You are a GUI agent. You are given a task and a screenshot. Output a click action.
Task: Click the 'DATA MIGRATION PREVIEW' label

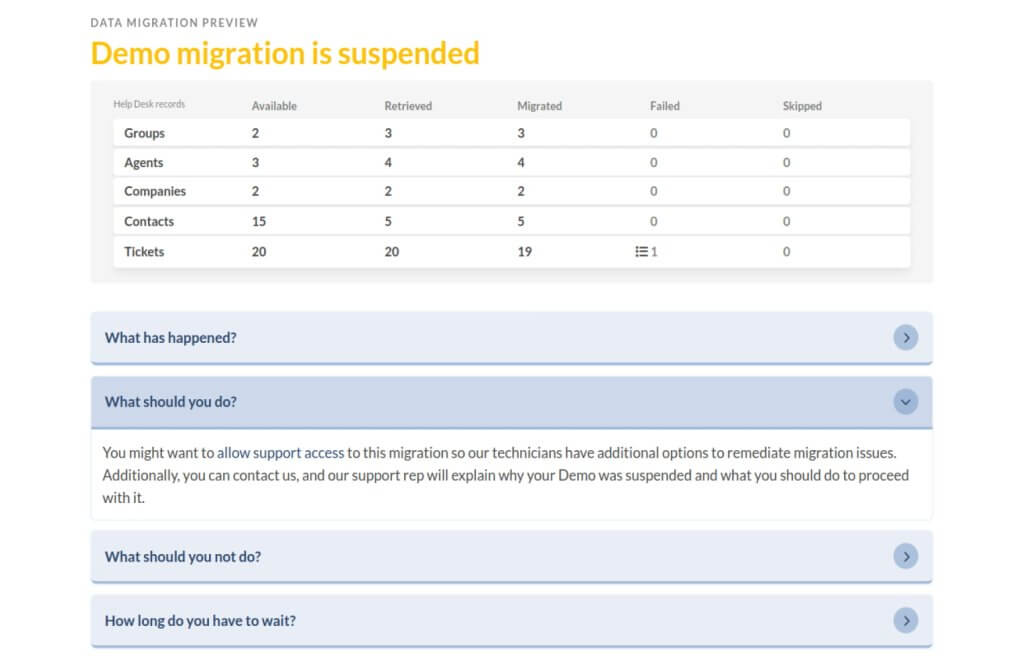tap(173, 22)
